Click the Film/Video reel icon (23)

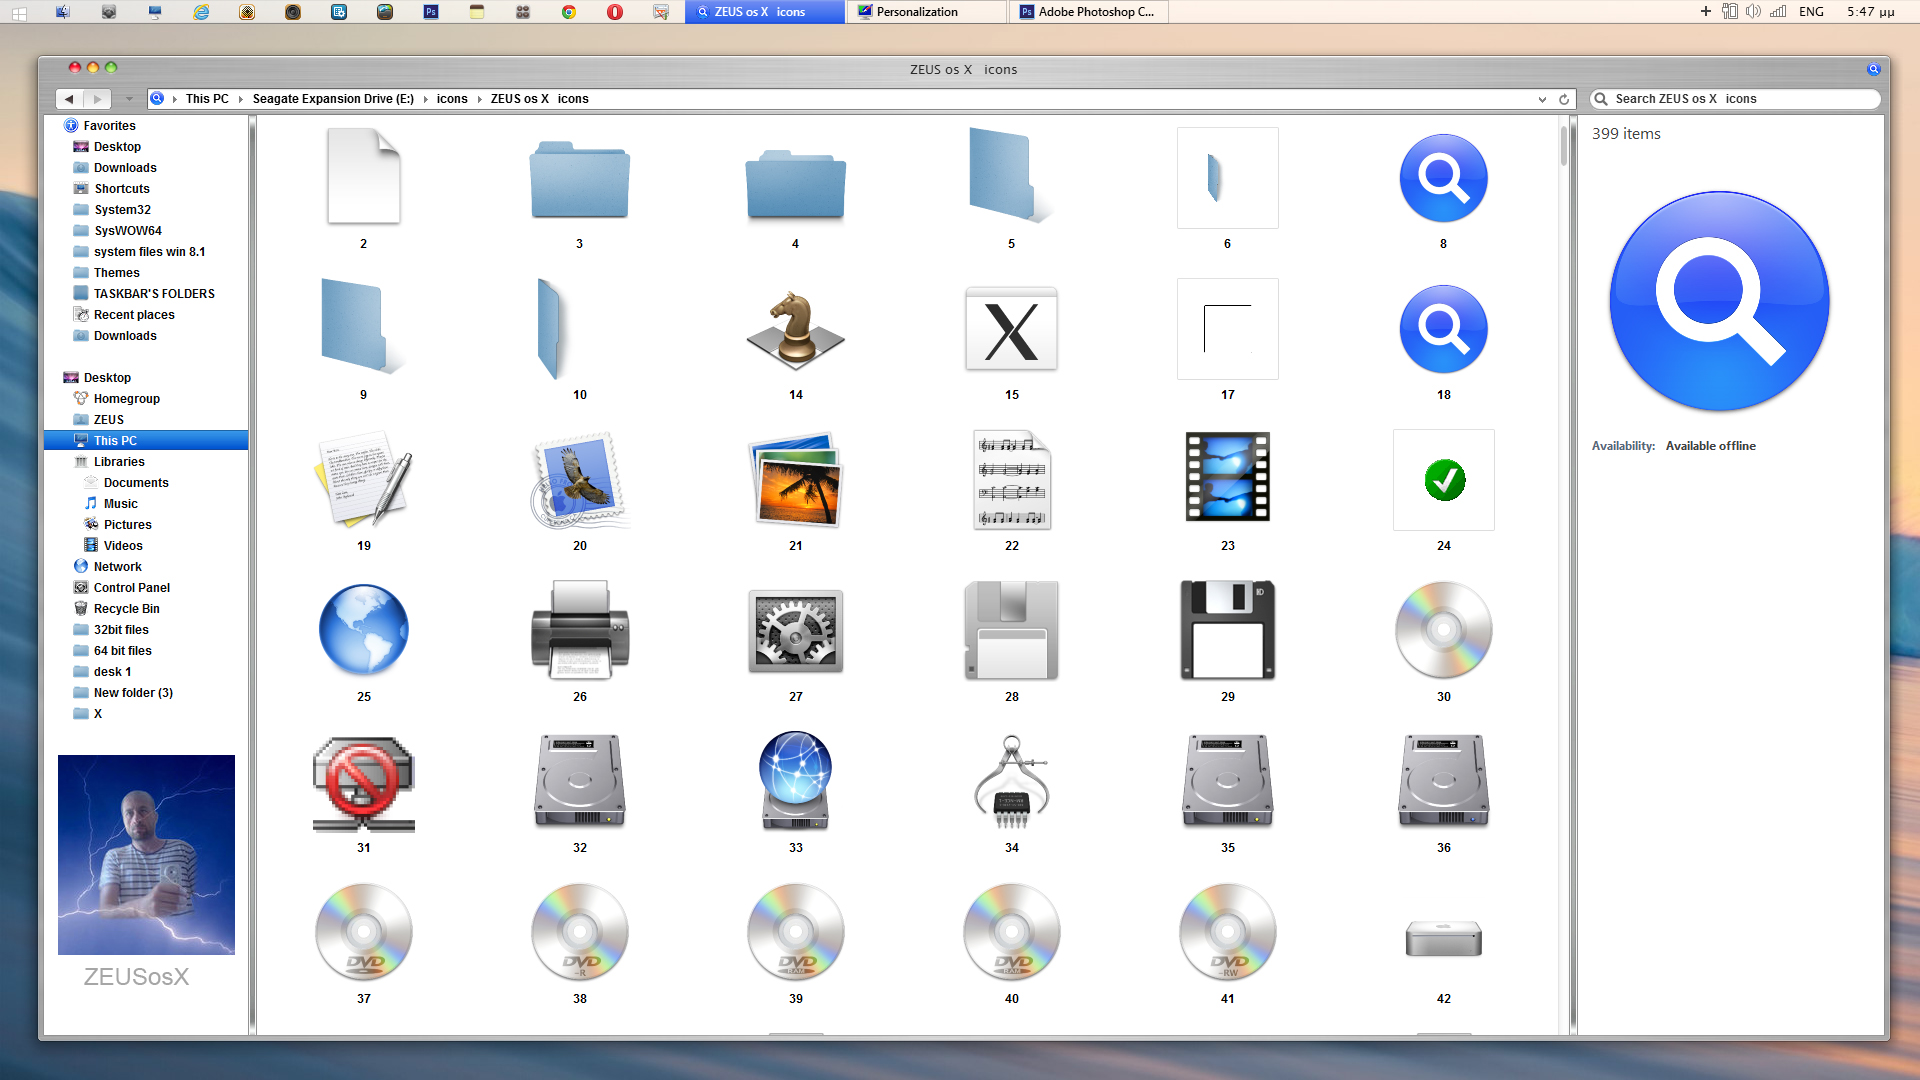(1226, 479)
